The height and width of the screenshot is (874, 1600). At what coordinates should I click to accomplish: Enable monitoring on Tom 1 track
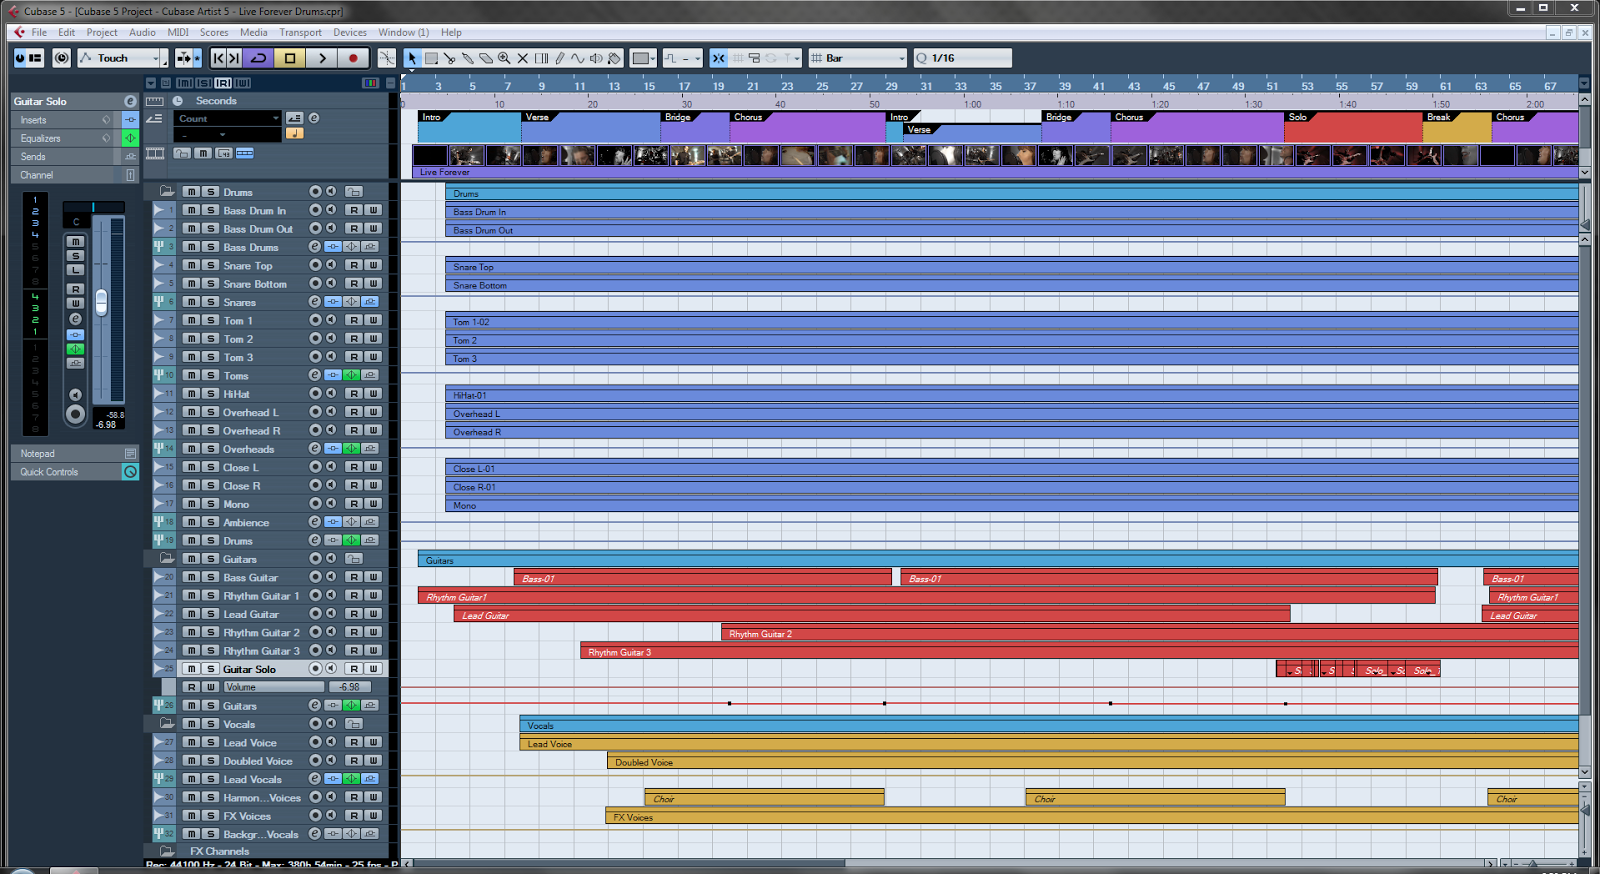point(331,320)
